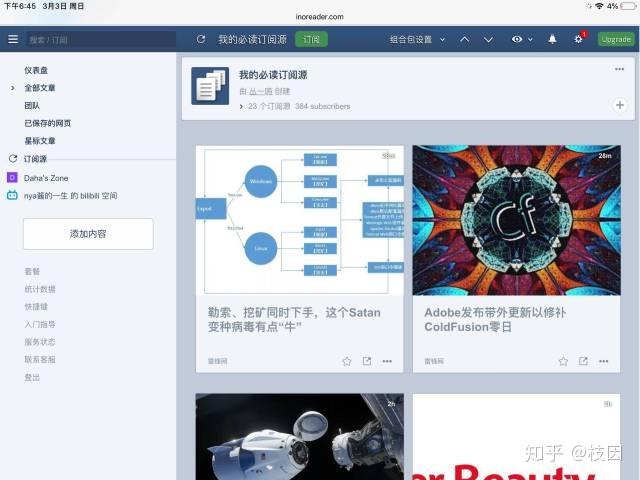Open the three-dot menu on the bundle card
Screen dimensions: 640x480
619,69
